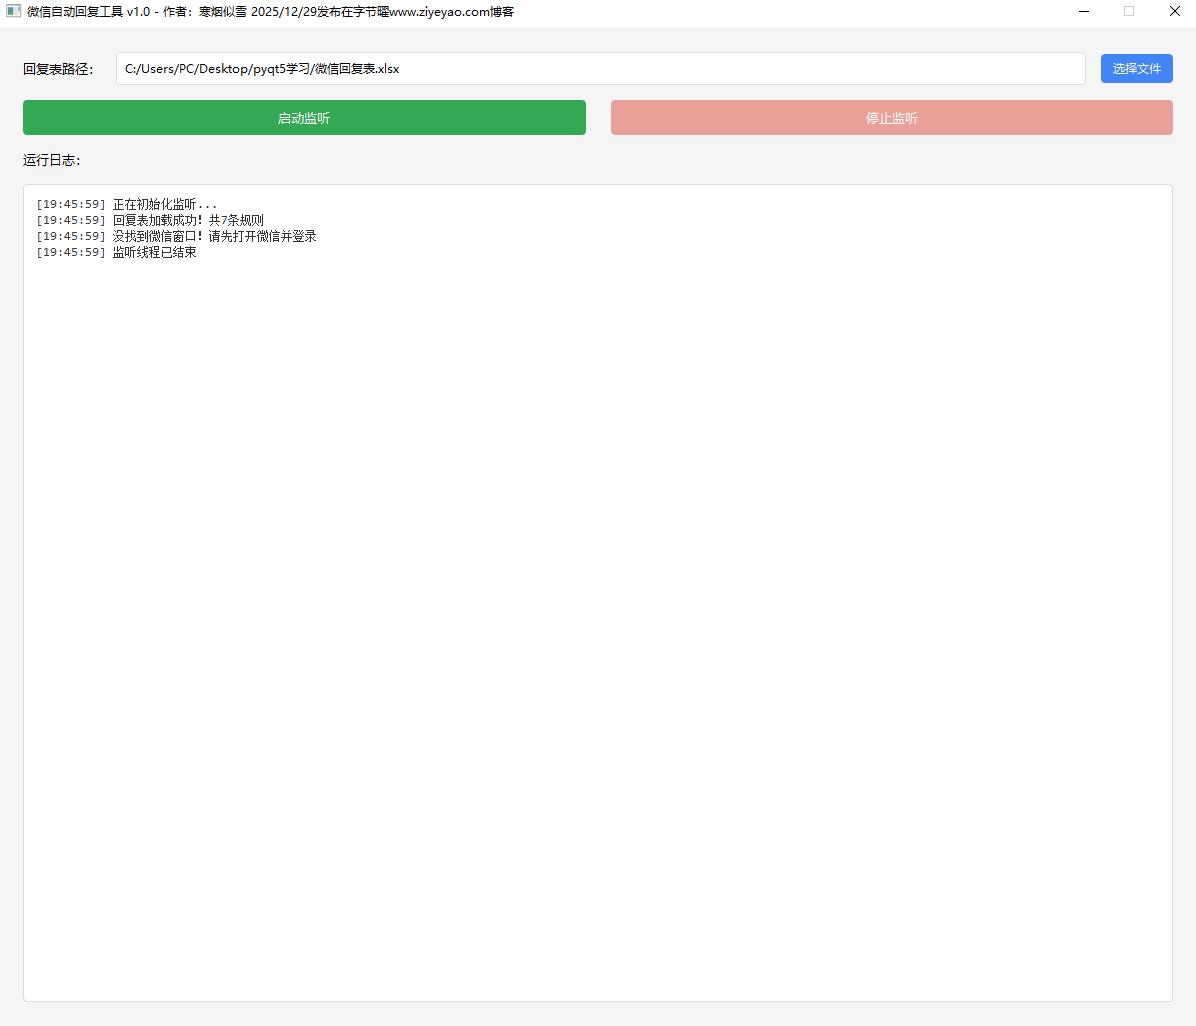Screen dimensions: 1196x1026
Task: Click the 回复表加载成功 log entry
Action: (188, 220)
